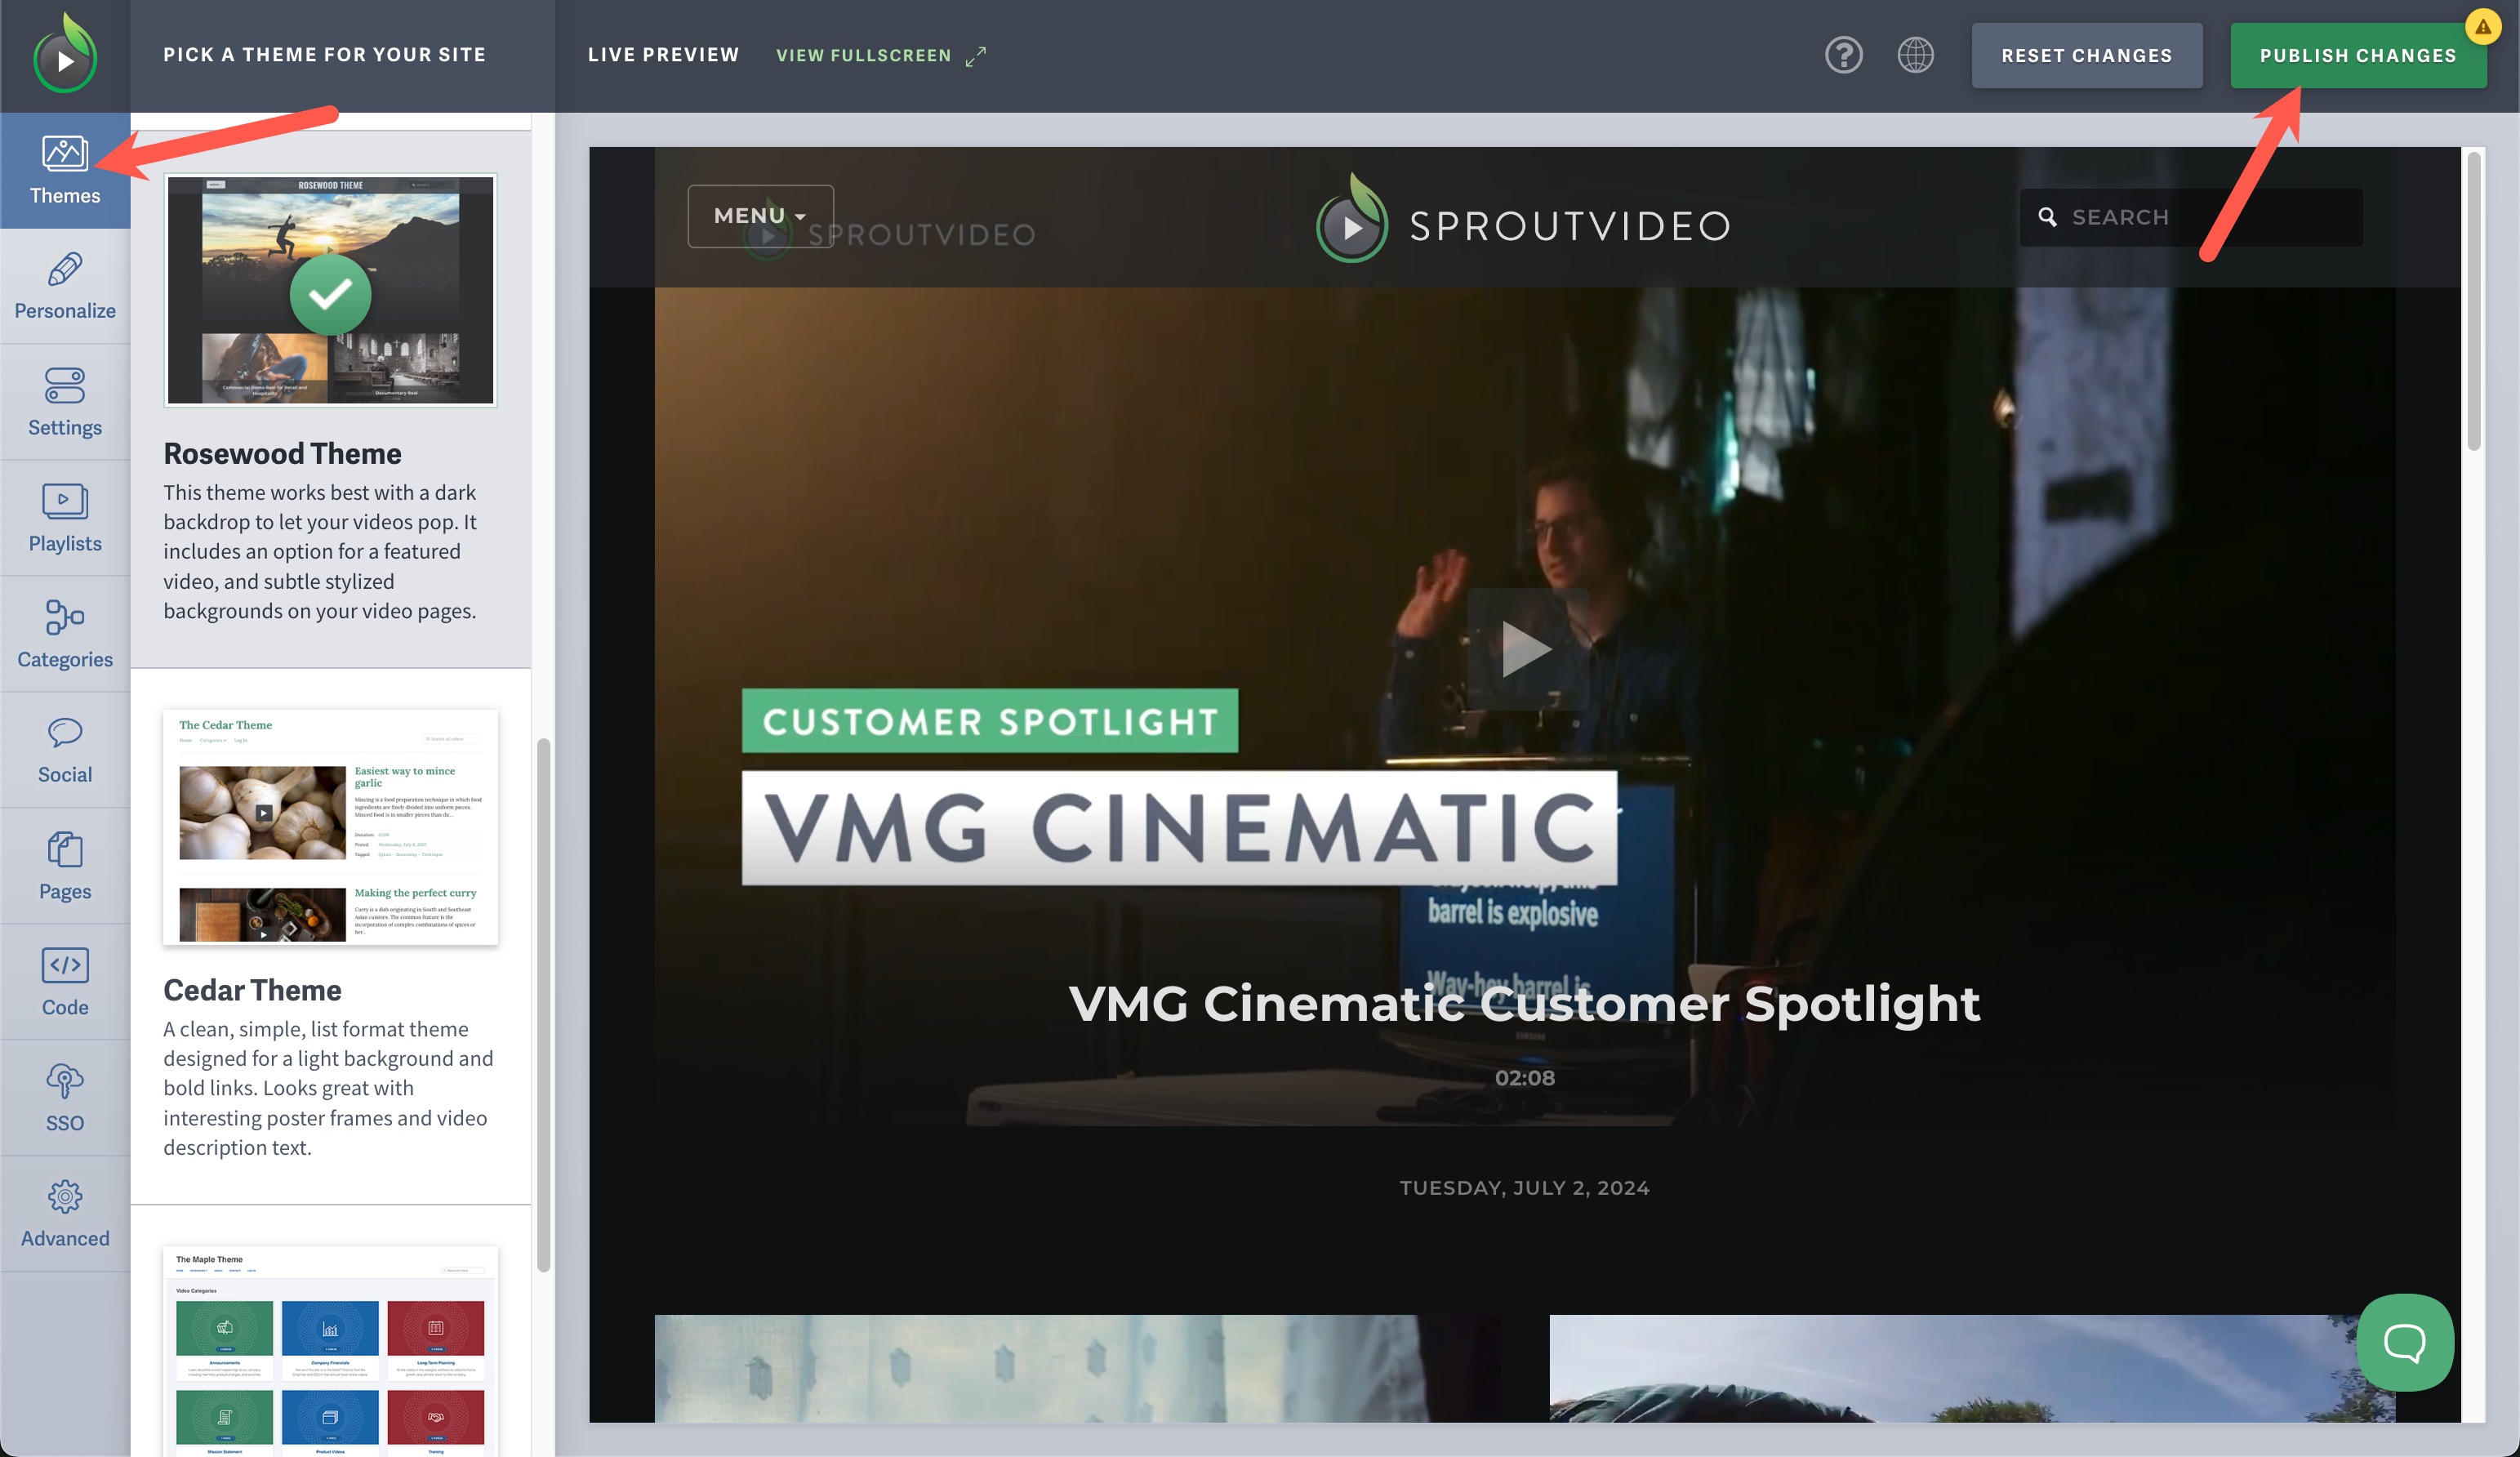
Task: Navigate to Settings panel
Action: (65, 403)
